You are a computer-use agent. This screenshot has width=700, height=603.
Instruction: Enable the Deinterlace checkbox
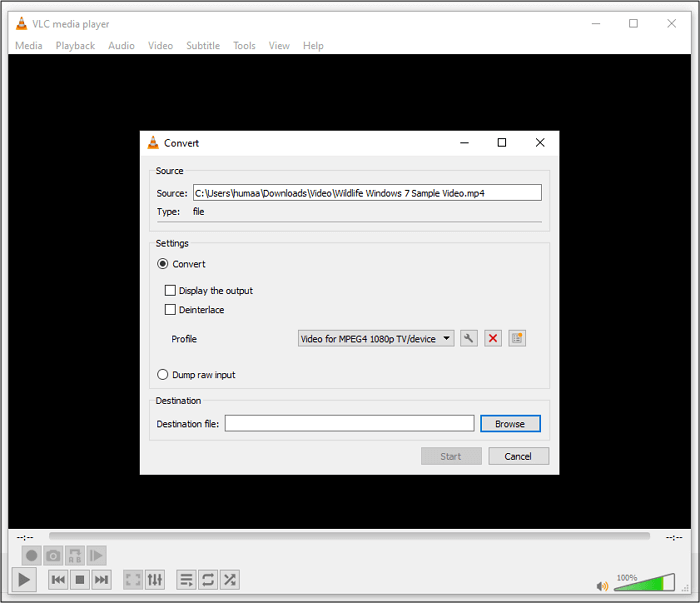click(170, 310)
